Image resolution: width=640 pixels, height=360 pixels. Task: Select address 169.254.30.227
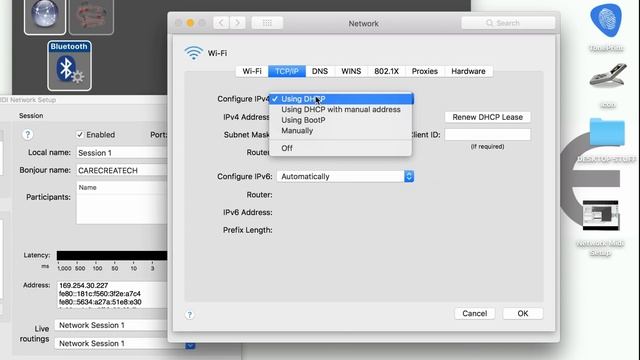click(x=84, y=285)
